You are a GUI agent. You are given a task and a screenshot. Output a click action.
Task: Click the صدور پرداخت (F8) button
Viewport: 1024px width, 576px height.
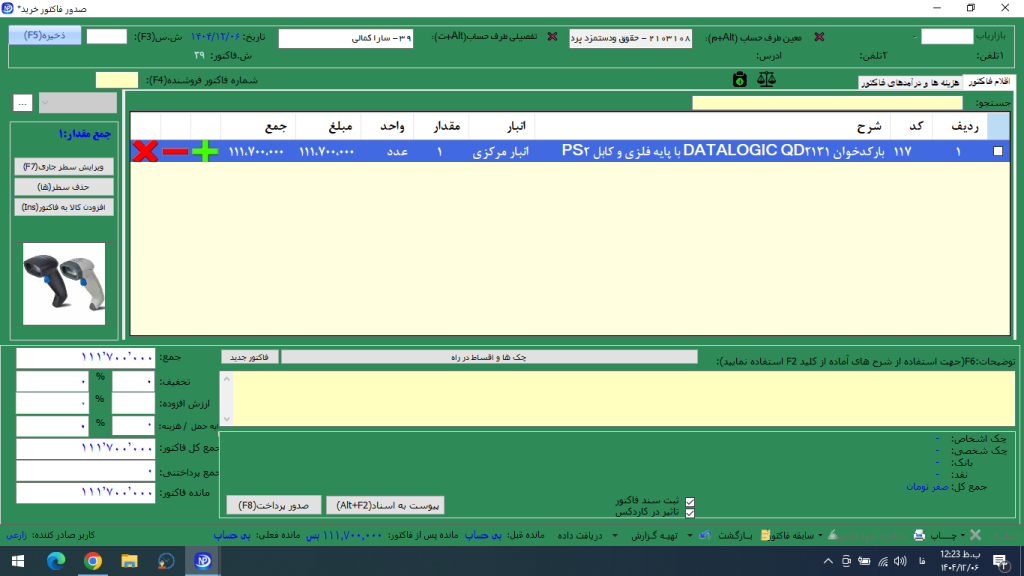(x=273, y=505)
